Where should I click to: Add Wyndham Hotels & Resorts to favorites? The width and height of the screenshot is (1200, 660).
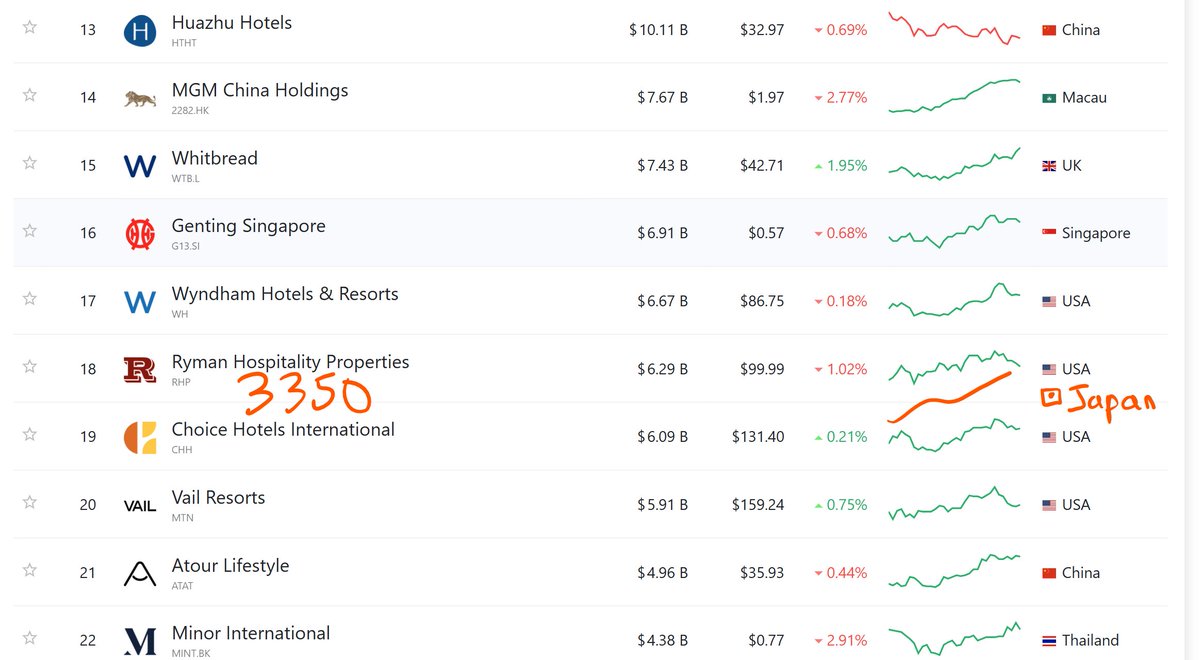30,299
